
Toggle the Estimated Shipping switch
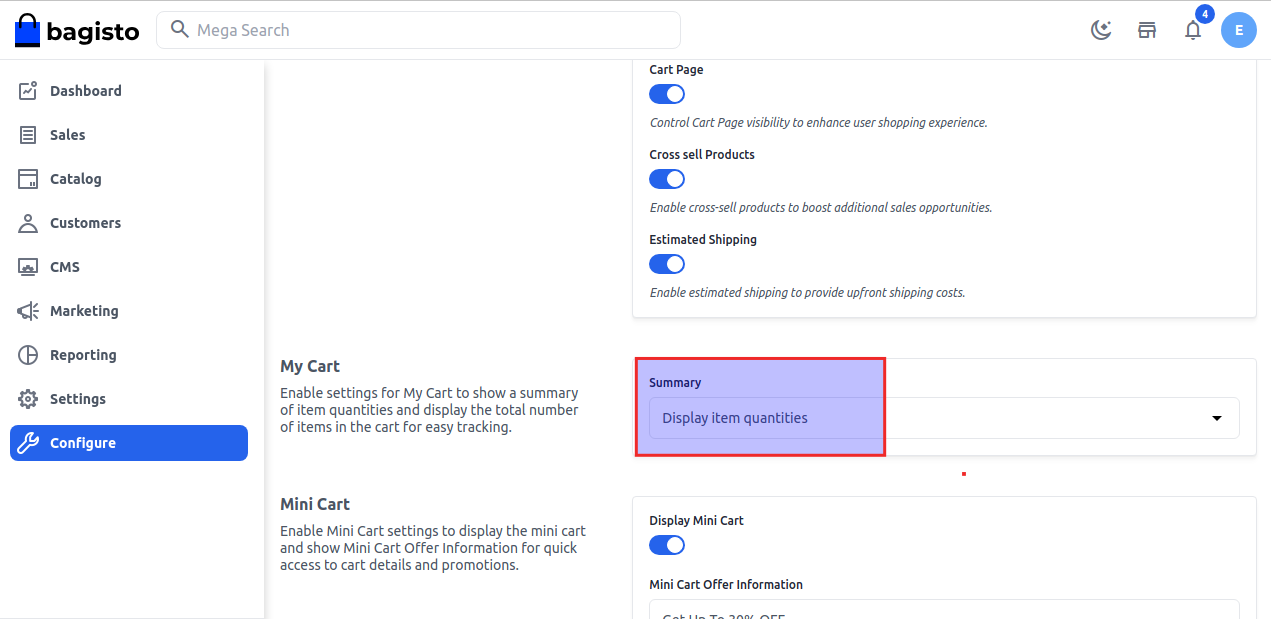point(667,264)
